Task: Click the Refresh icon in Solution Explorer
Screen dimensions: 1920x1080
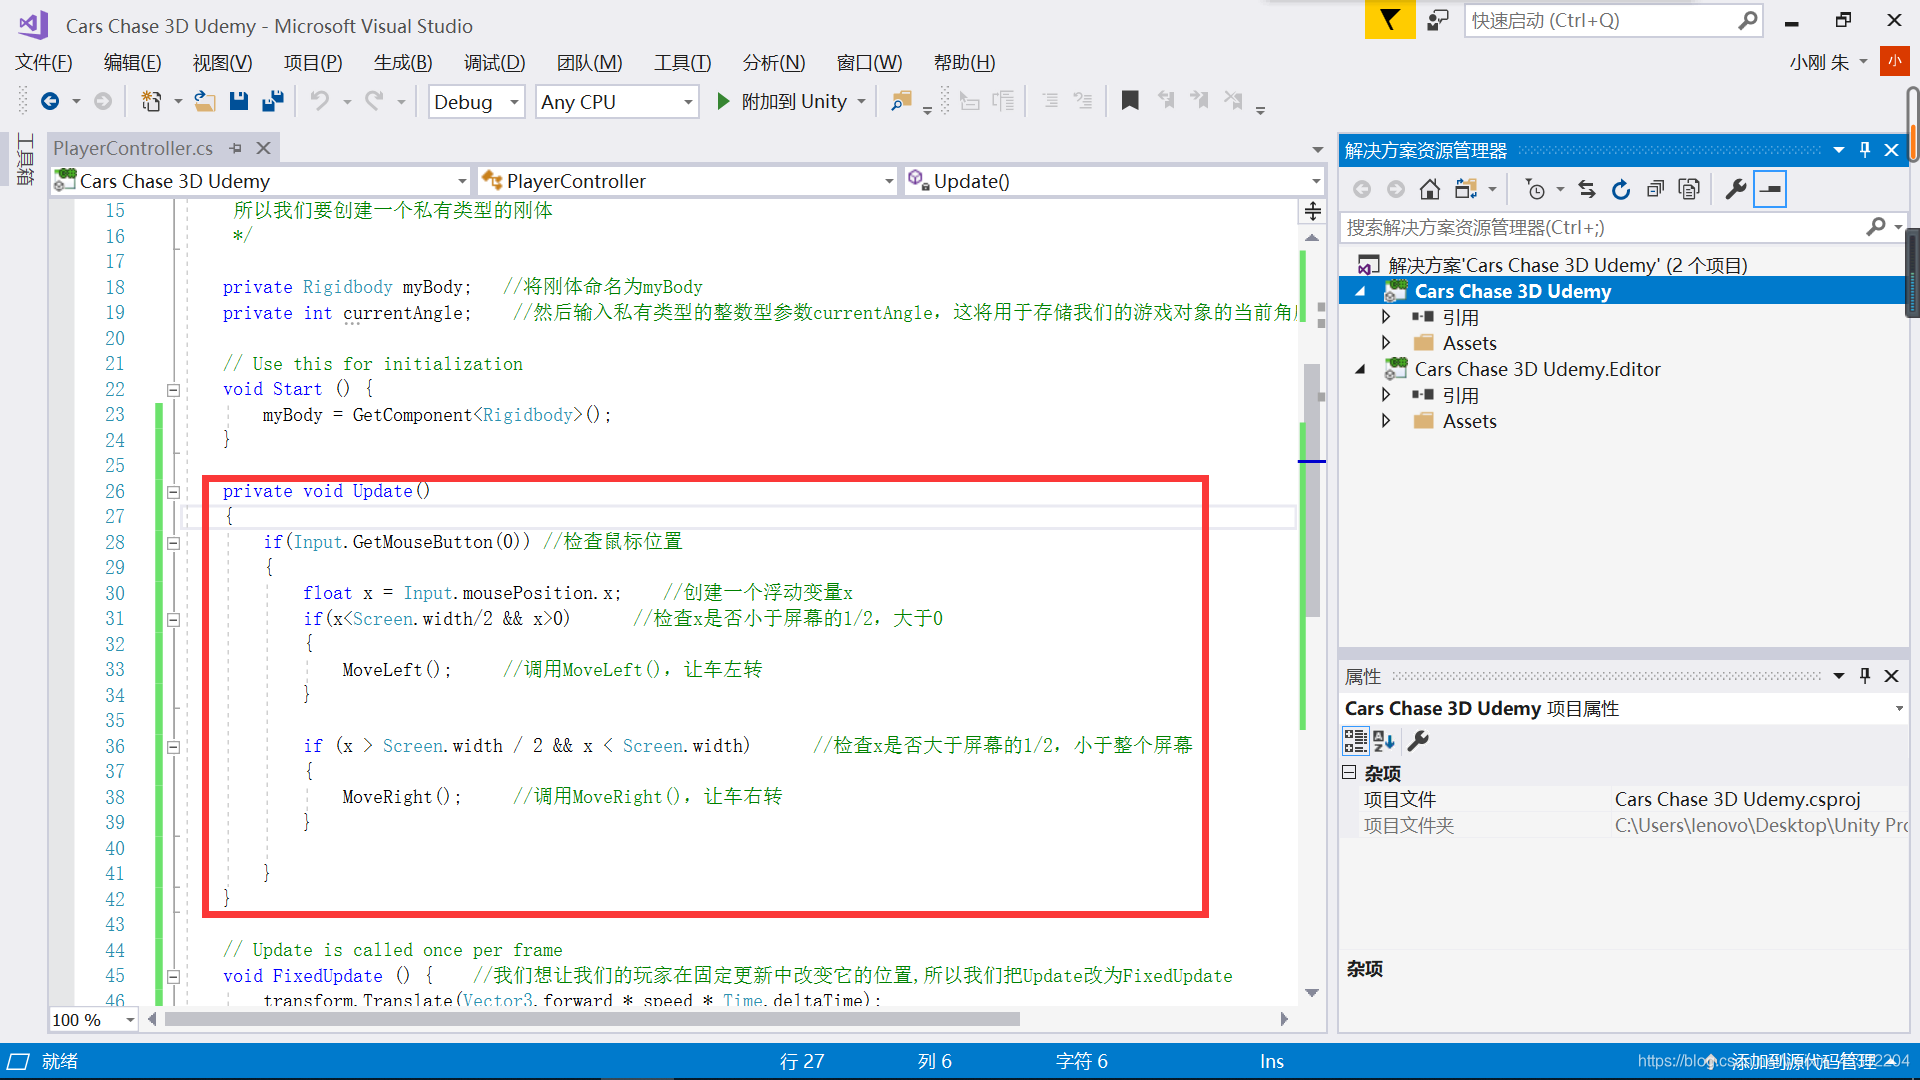Action: point(1621,189)
